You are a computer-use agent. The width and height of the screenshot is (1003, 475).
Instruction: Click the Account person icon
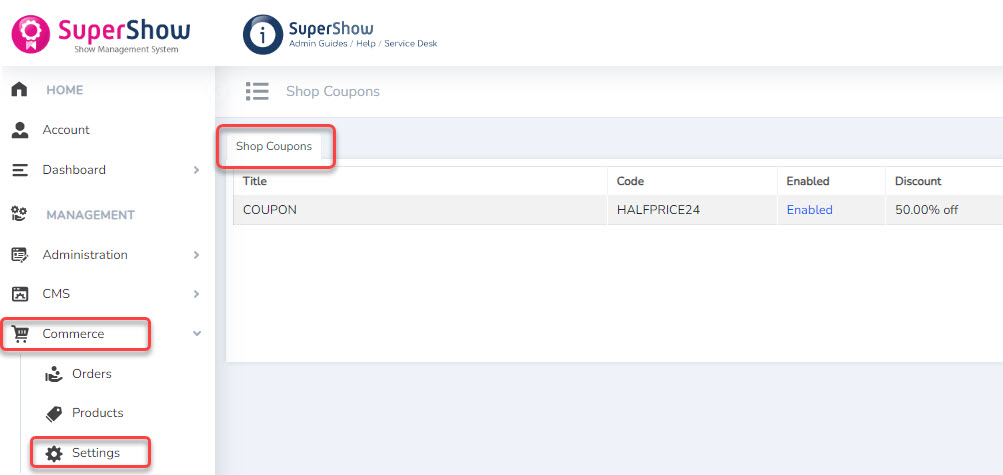(19, 130)
